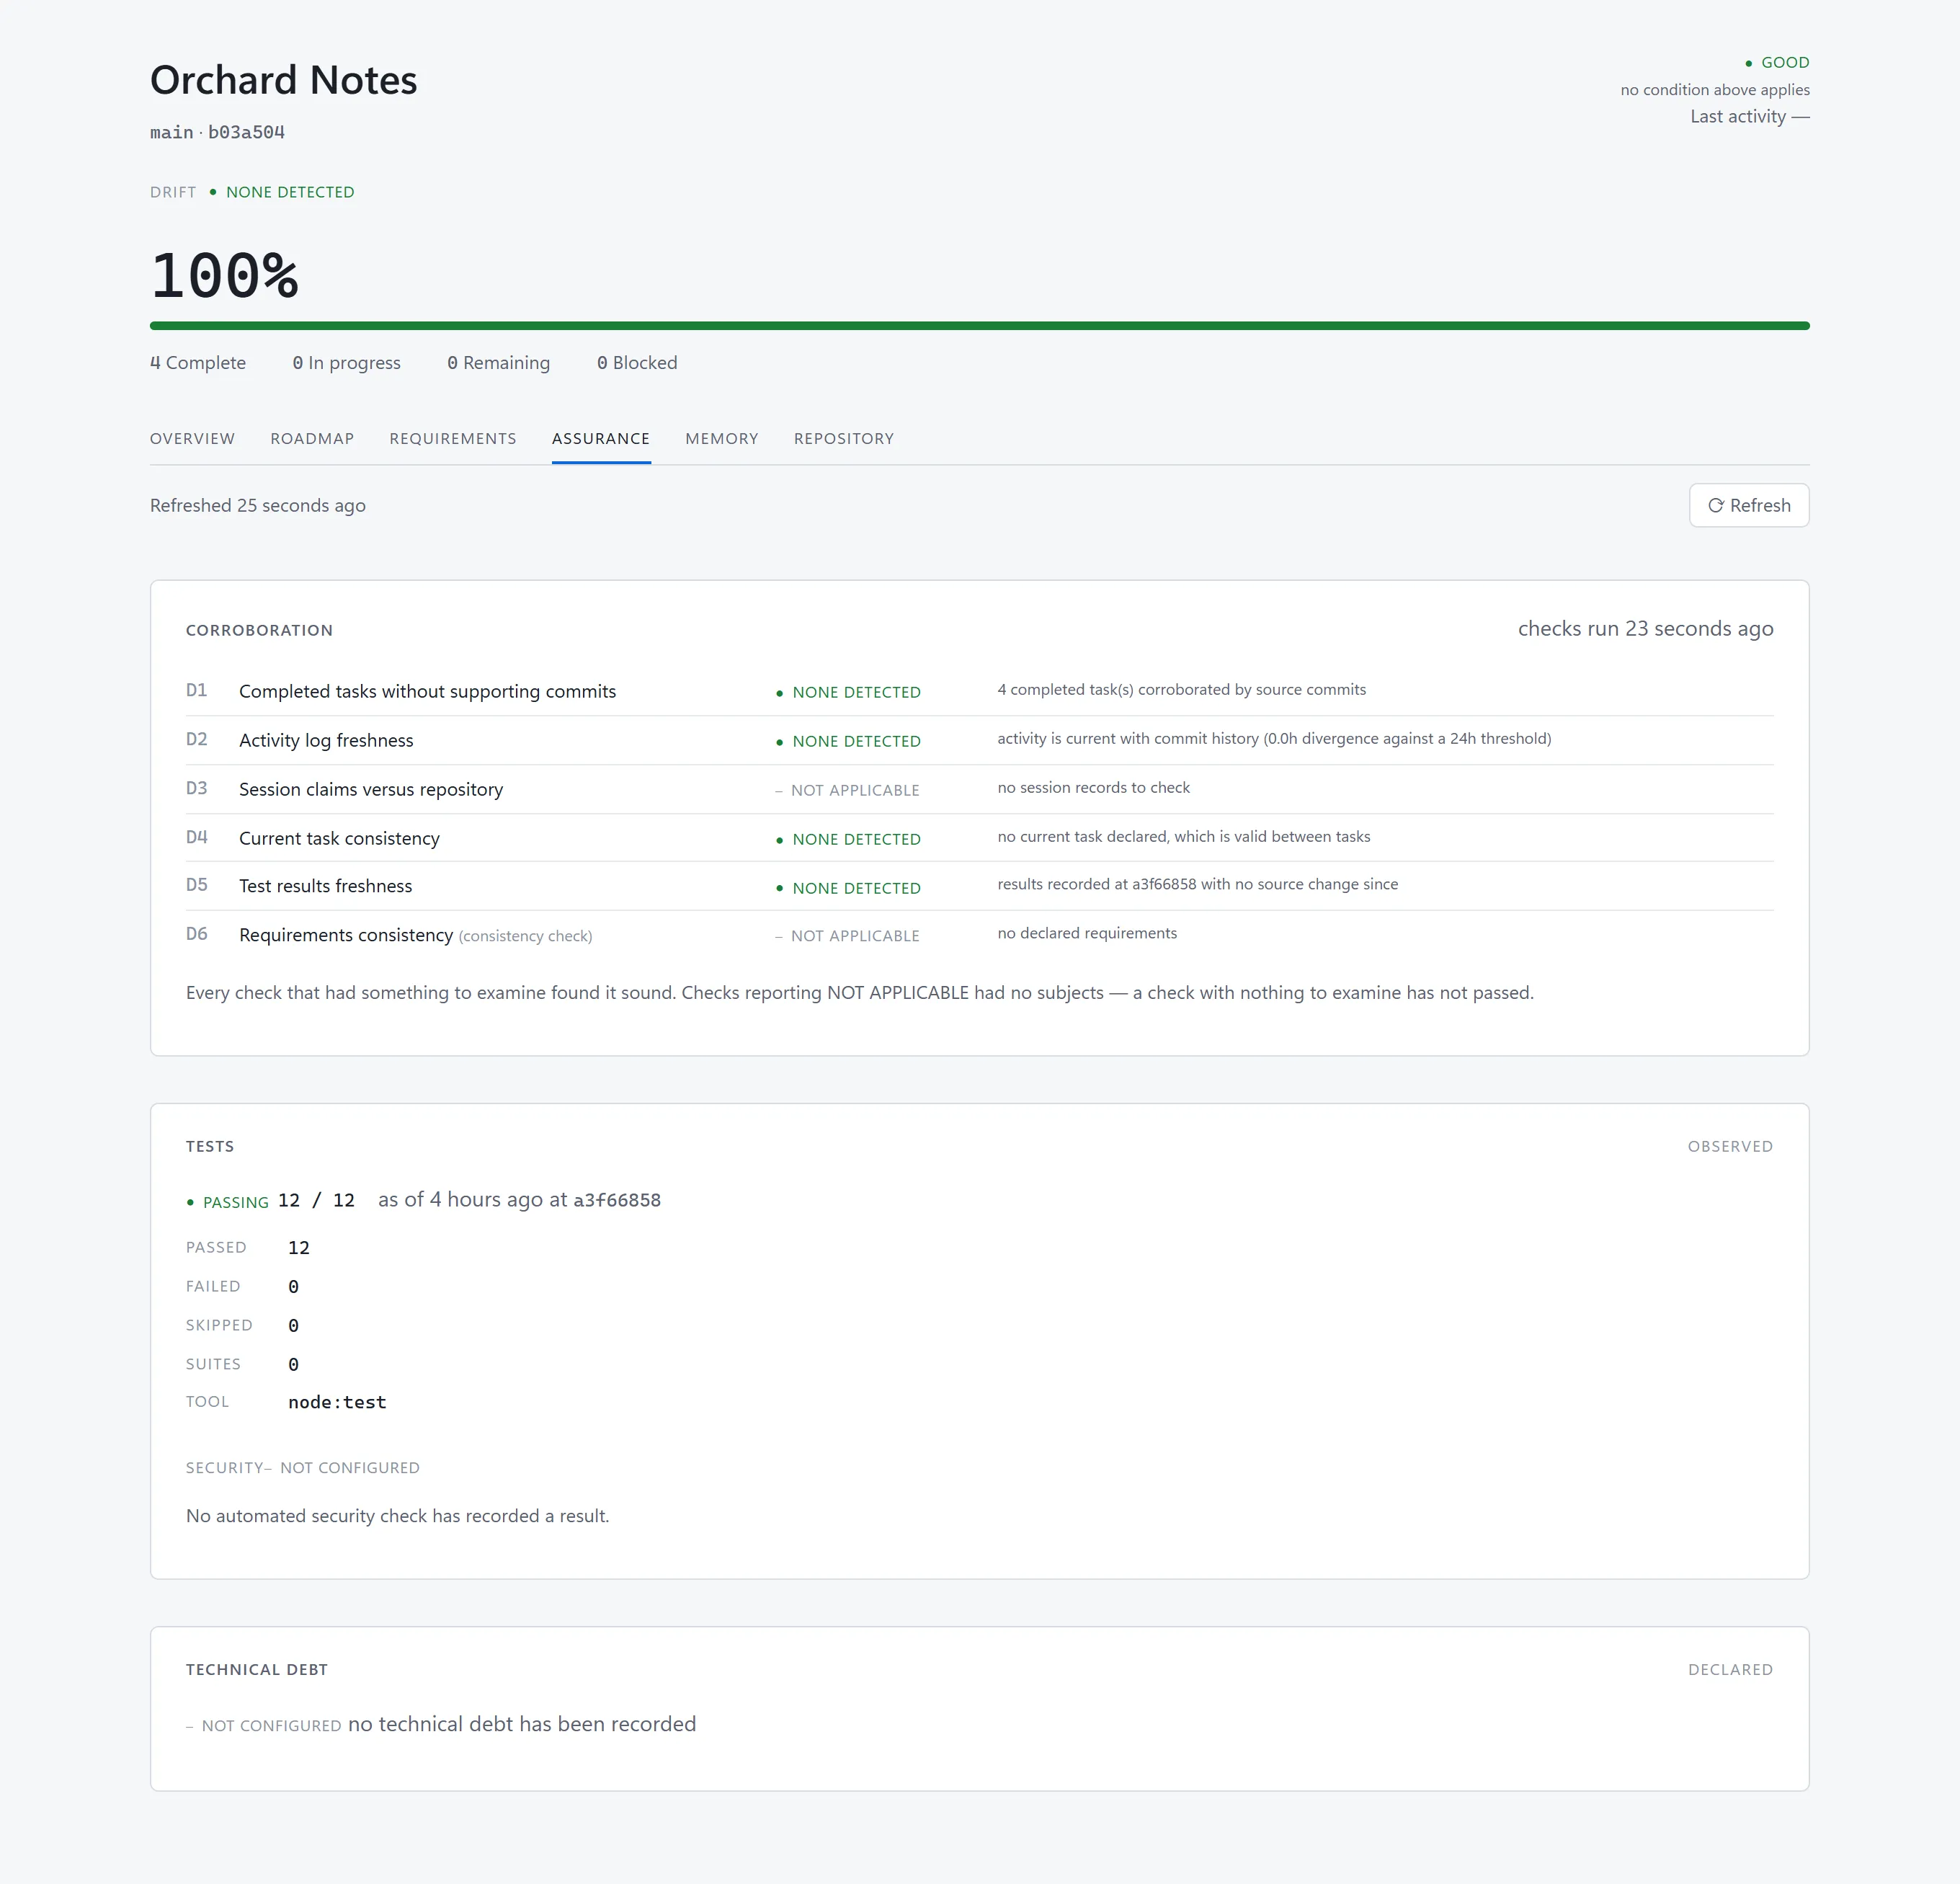Click the 0 In progress count
Viewport: 1960px width, 1884px height.
tap(346, 362)
